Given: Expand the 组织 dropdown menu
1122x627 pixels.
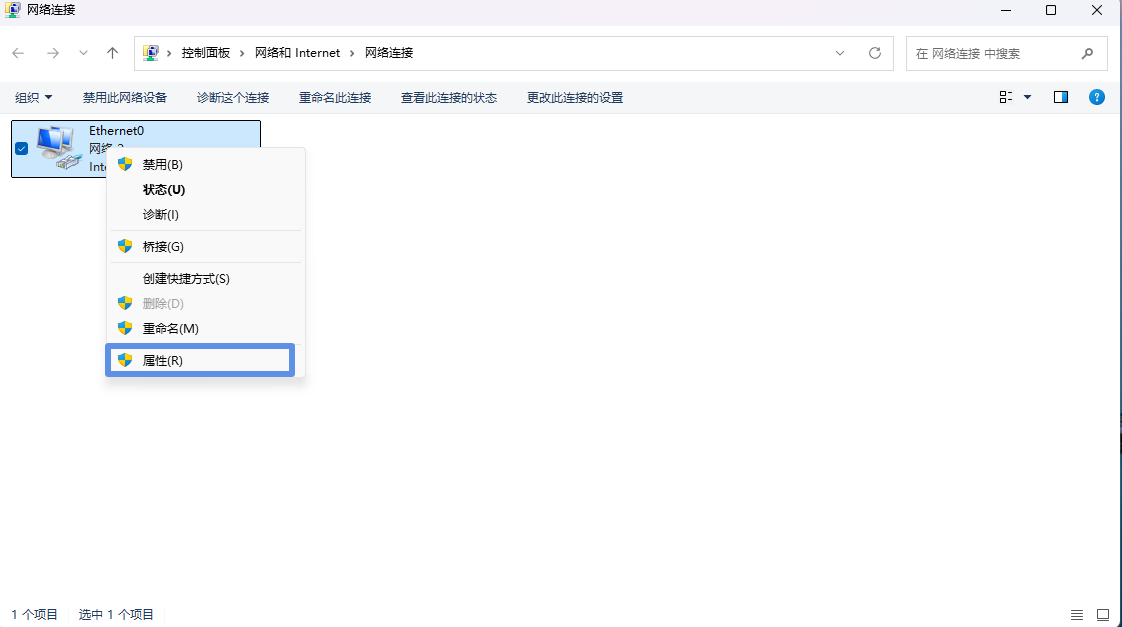Looking at the screenshot, I should click(x=33, y=97).
